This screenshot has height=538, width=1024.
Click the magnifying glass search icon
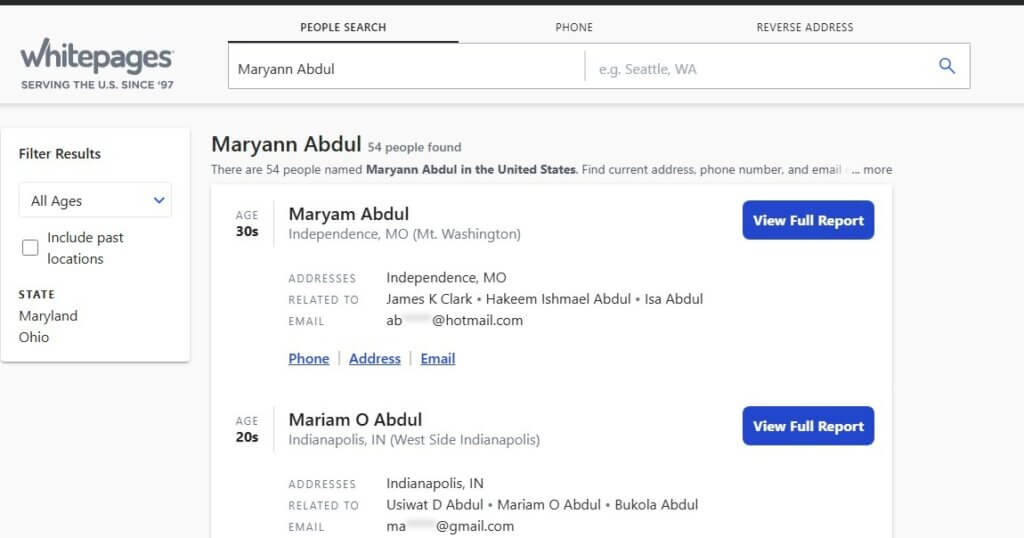946,67
